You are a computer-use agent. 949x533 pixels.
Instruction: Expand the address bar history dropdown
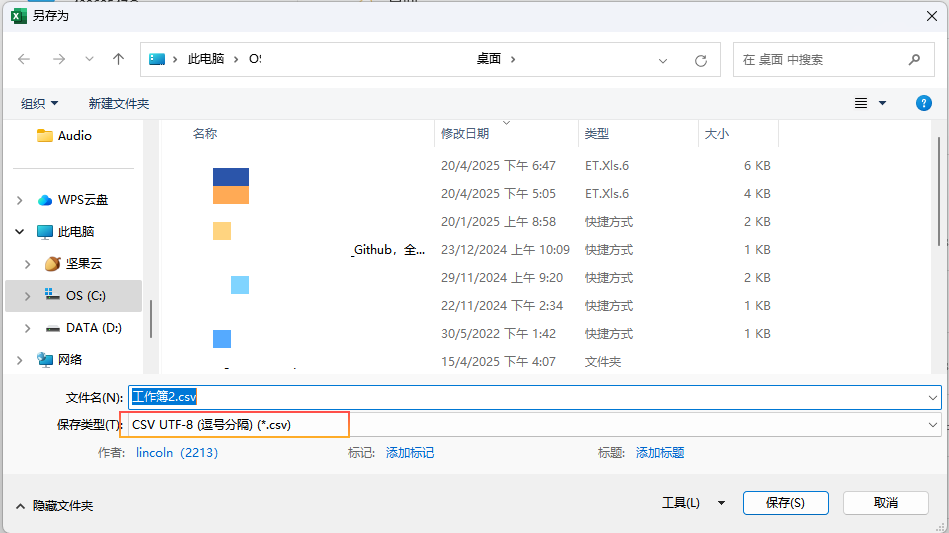click(663, 60)
